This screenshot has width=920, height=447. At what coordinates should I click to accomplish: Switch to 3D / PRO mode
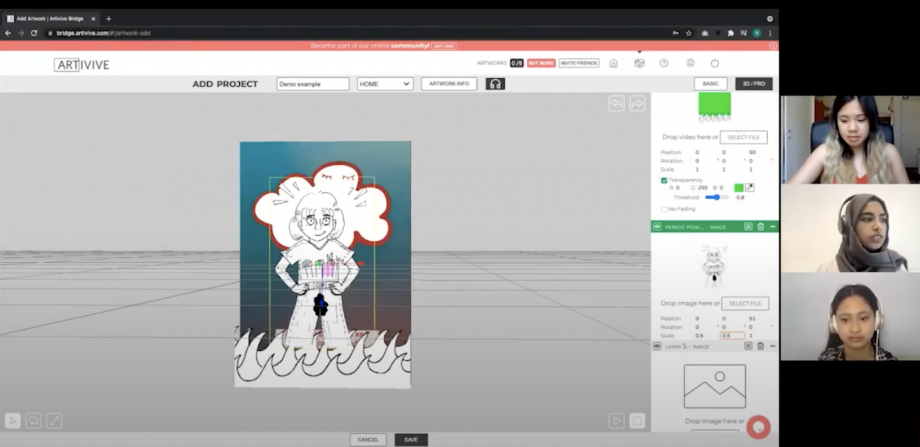pos(754,84)
